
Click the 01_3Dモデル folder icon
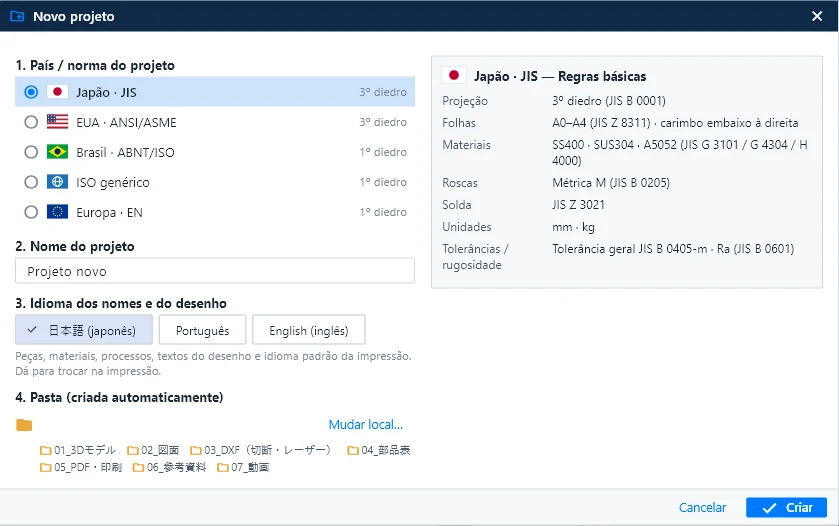coord(45,451)
